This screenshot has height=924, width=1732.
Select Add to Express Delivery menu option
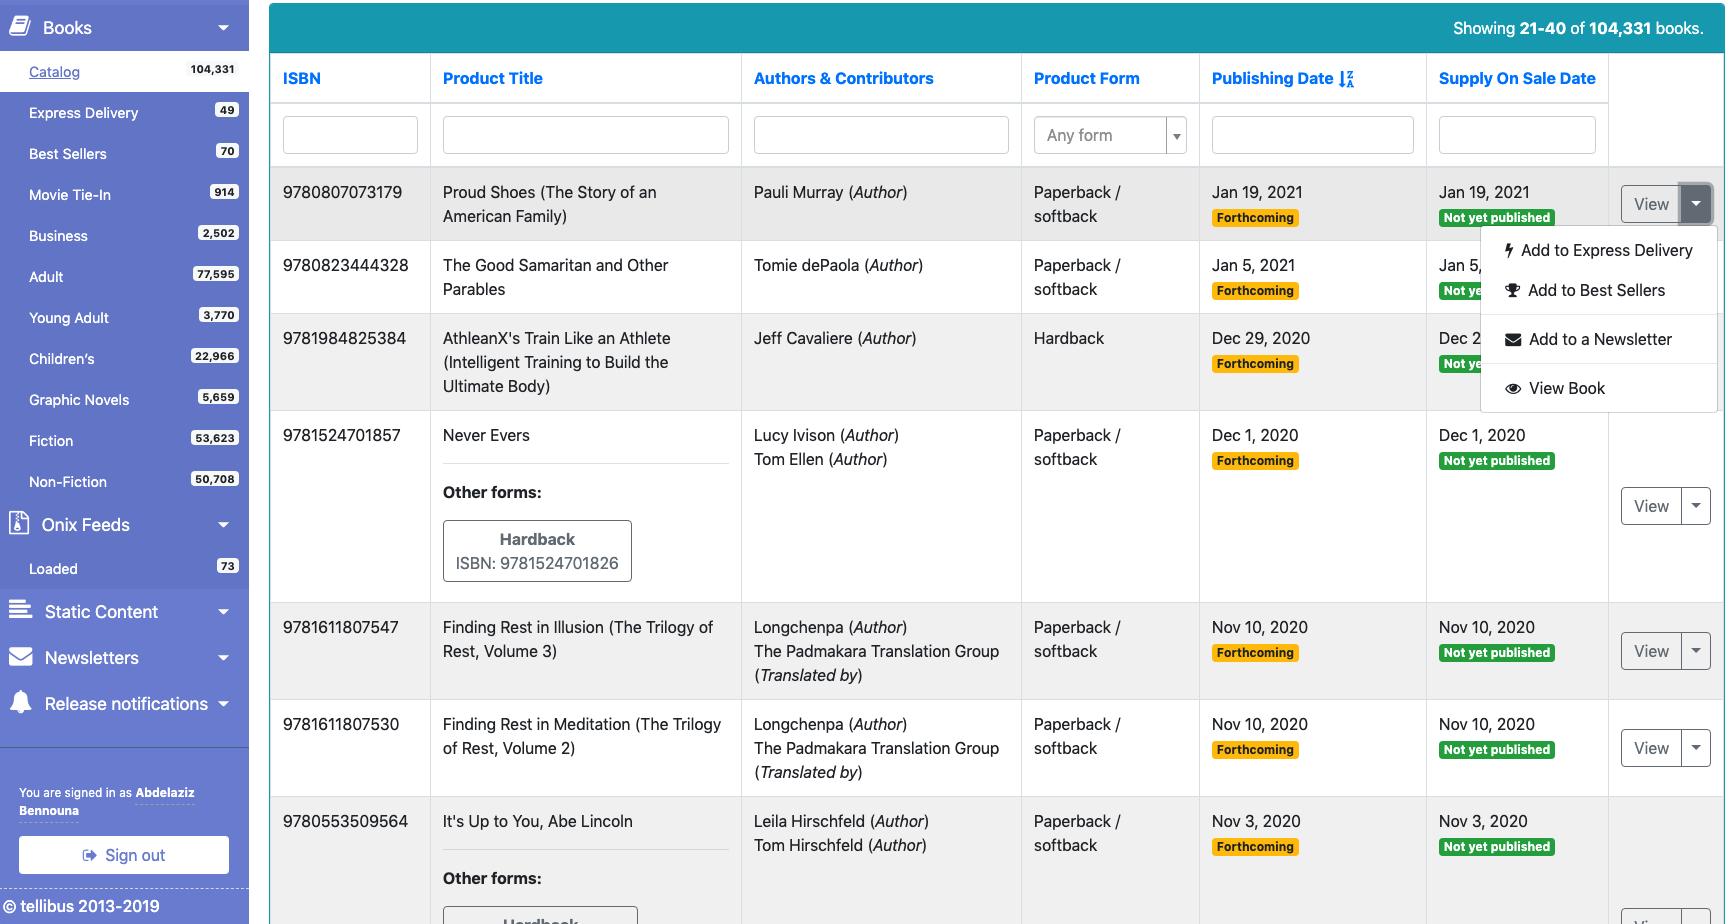(1598, 250)
